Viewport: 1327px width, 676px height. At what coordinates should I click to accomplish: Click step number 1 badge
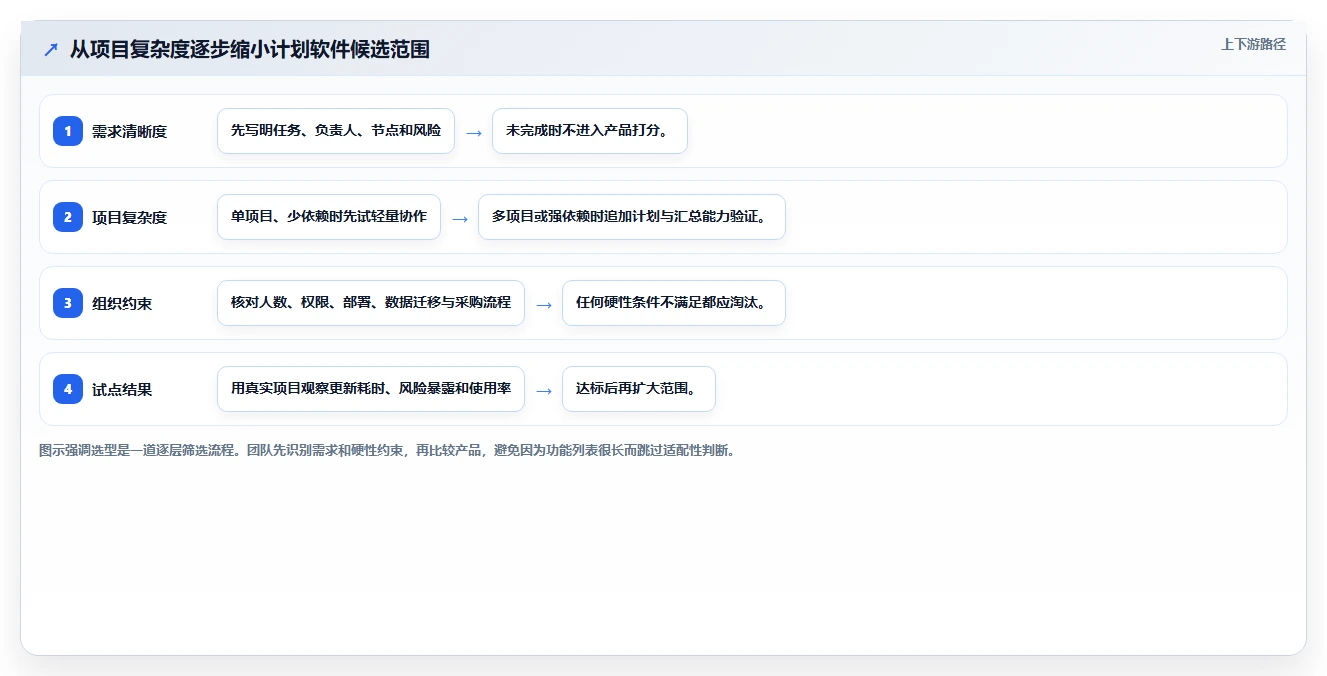coord(68,131)
